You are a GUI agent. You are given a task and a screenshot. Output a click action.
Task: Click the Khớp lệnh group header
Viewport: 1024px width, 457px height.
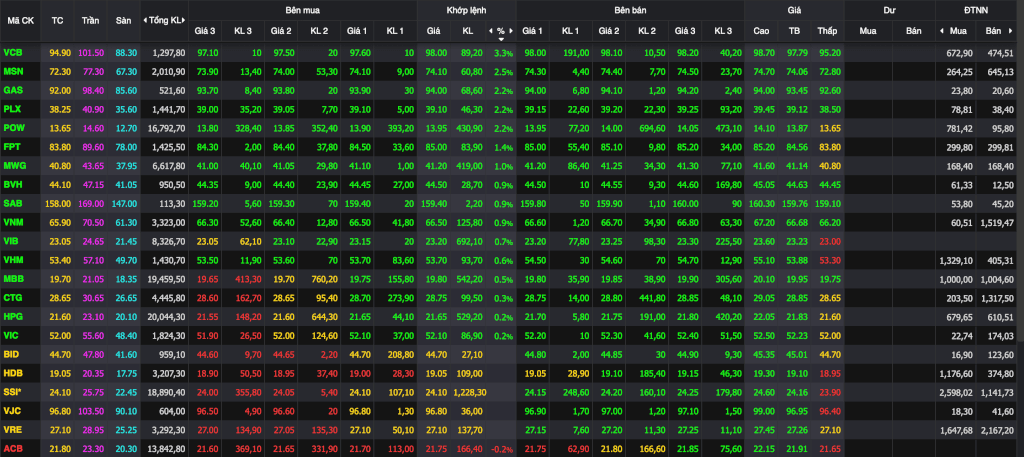466,10
